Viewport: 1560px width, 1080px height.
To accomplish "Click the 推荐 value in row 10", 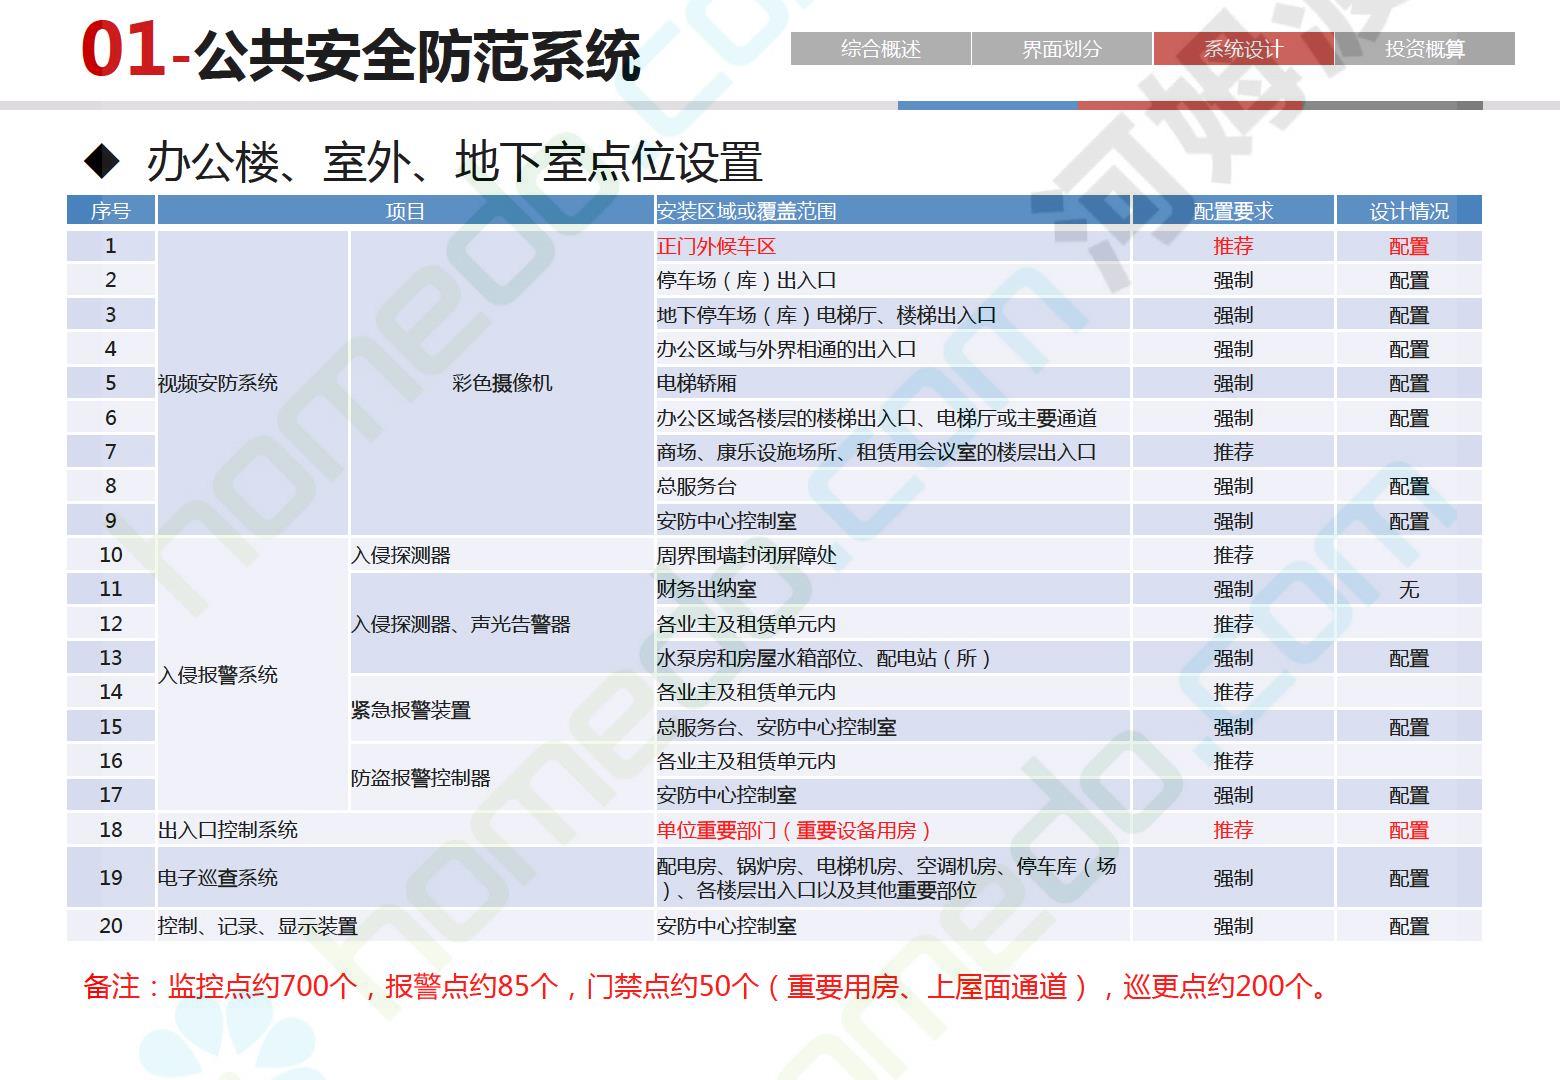I will [x=1233, y=555].
